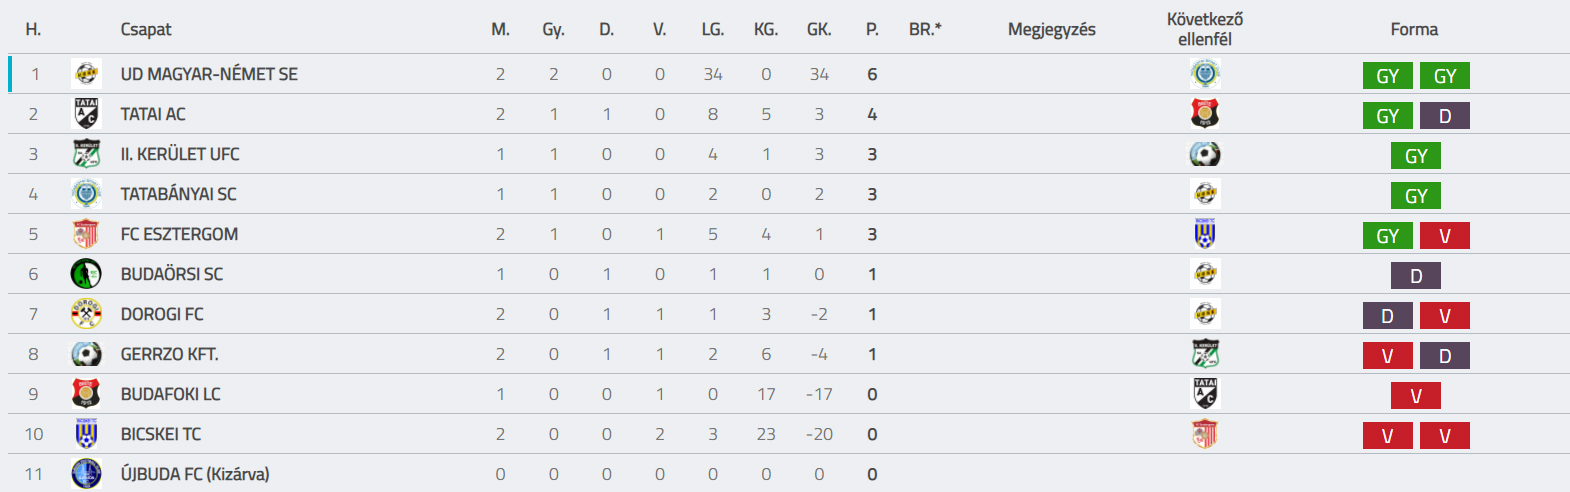The height and width of the screenshot is (492, 1570).
Task: Open the TATAI AC team link
Action: (x=153, y=114)
